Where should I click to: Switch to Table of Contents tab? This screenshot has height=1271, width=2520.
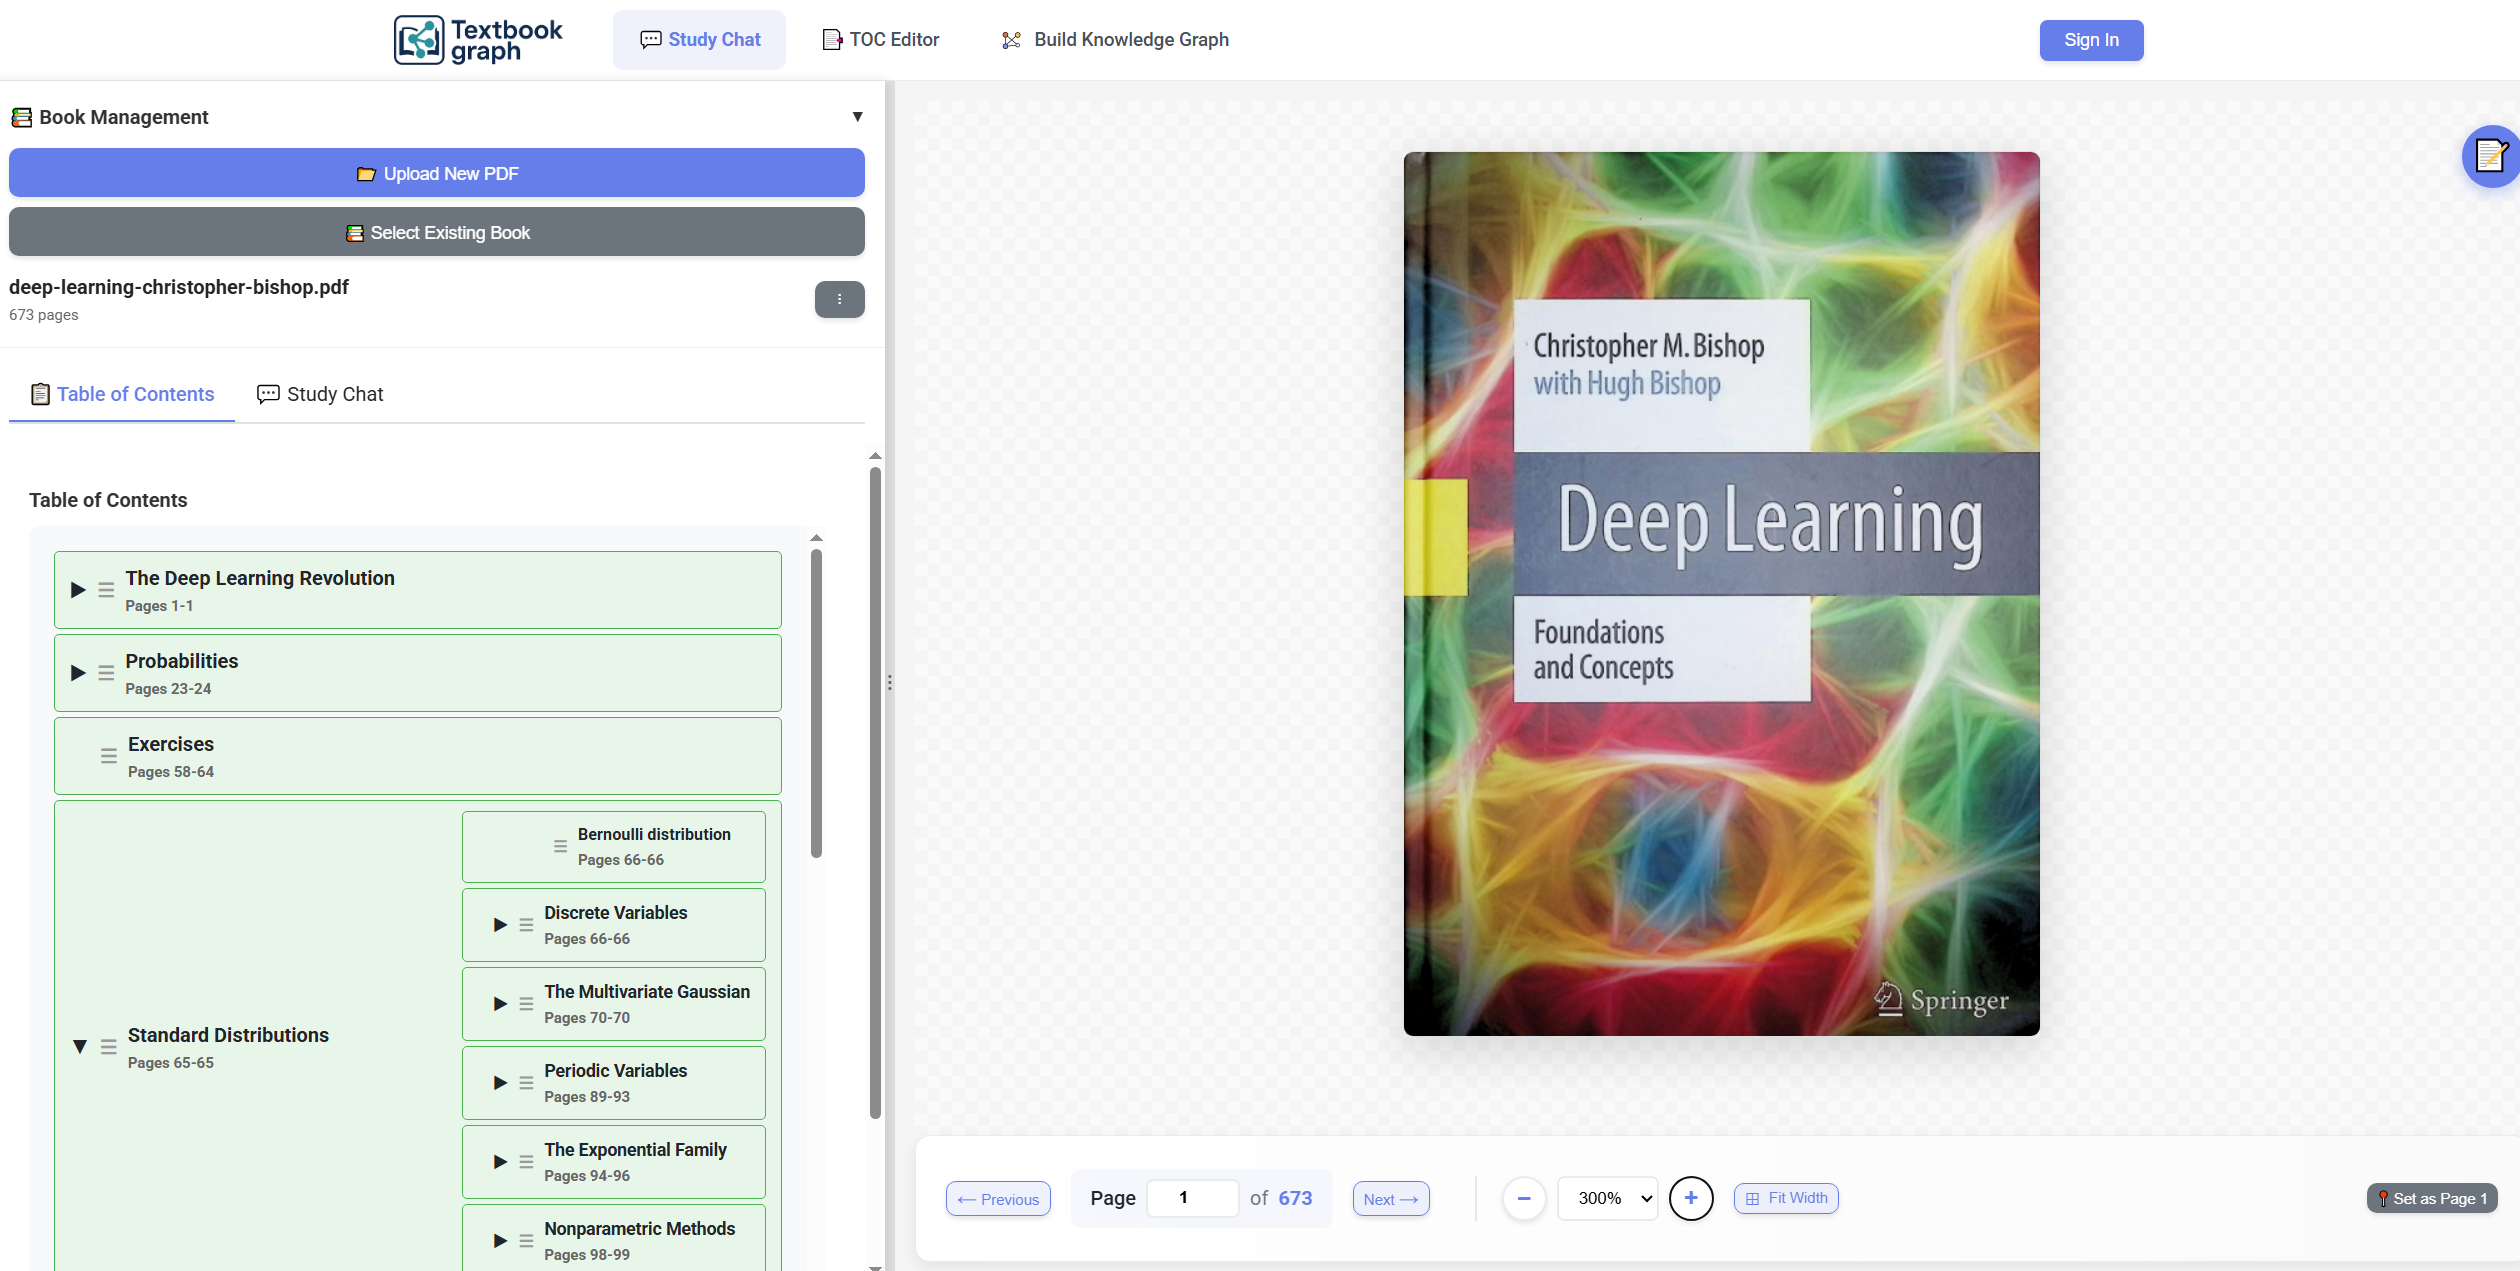point(122,394)
